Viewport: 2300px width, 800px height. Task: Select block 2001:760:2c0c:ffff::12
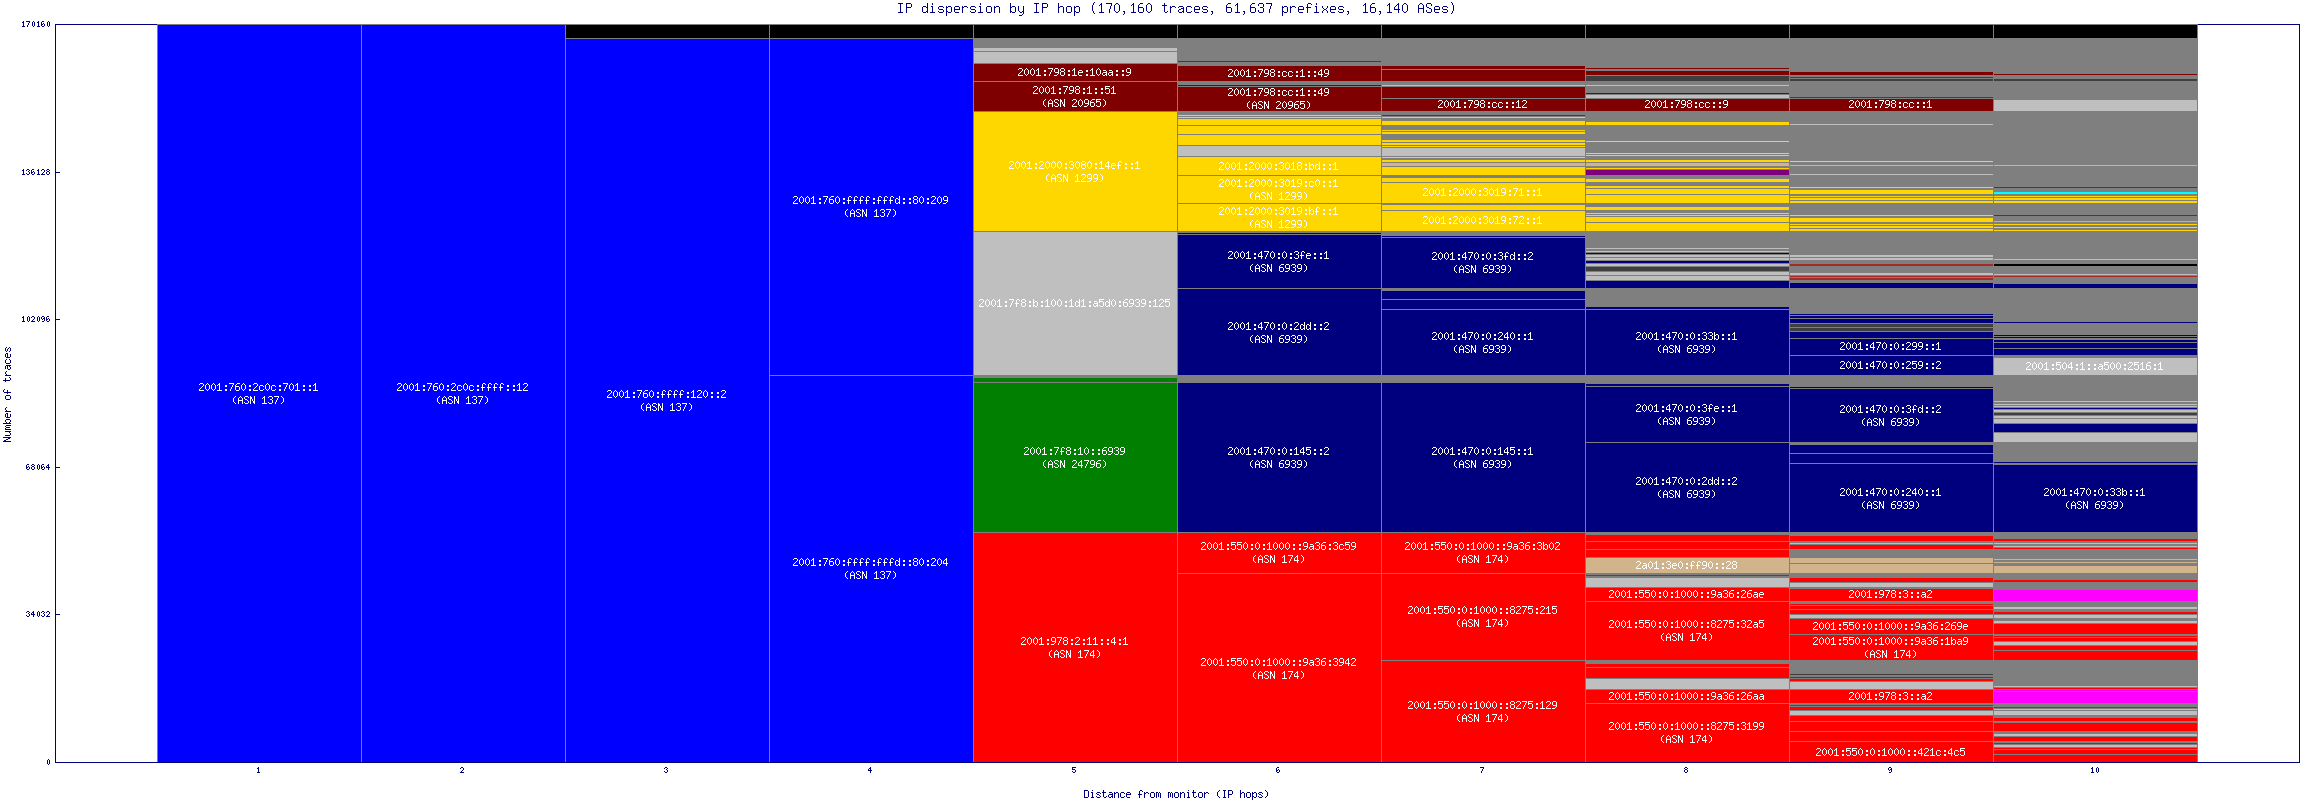(x=463, y=393)
